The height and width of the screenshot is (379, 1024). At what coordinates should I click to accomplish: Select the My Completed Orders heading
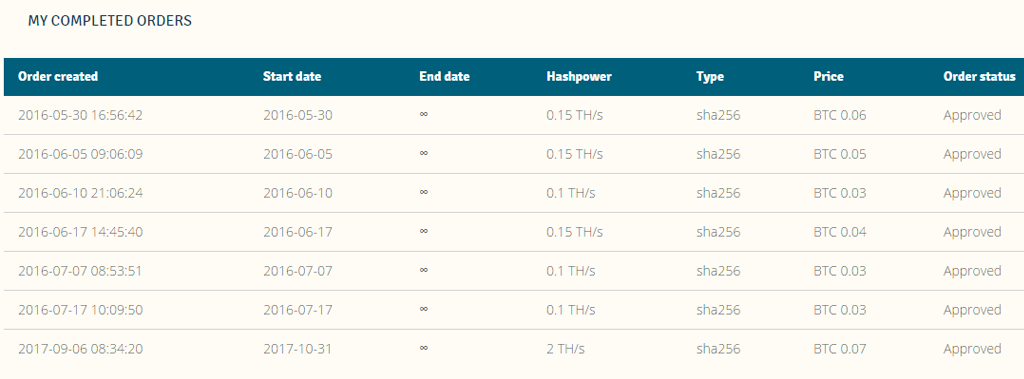(x=110, y=21)
